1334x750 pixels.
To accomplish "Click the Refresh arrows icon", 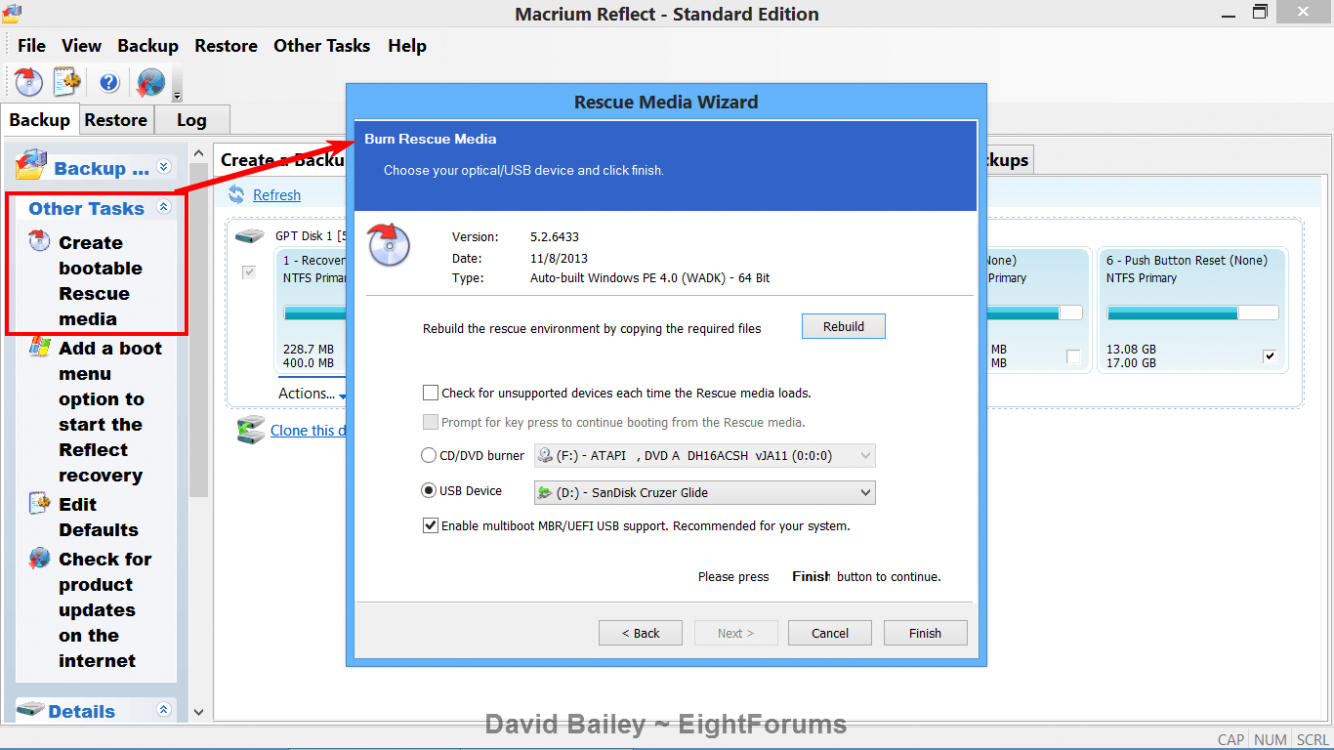I will point(237,194).
